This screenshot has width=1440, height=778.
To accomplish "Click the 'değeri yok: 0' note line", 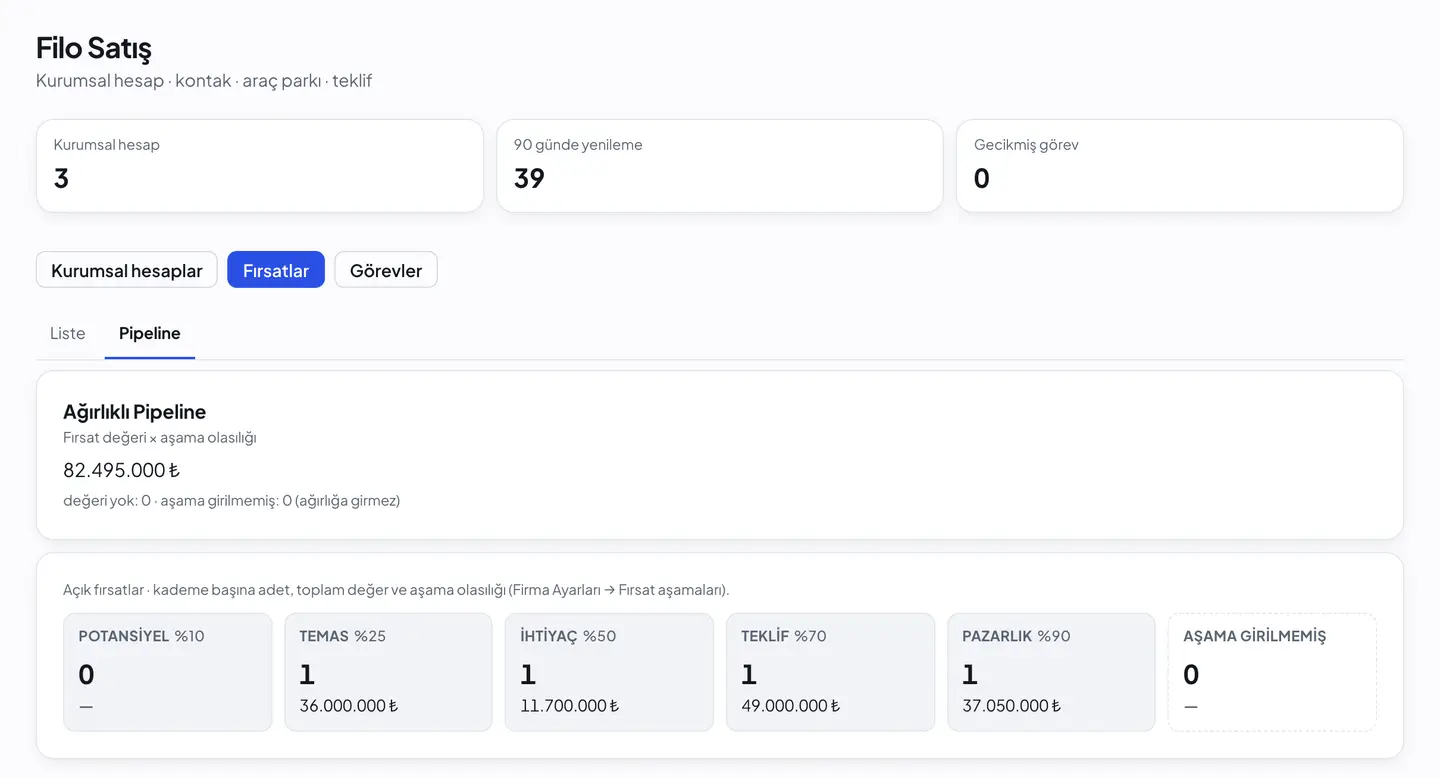I will pyautogui.click(x=231, y=501).
